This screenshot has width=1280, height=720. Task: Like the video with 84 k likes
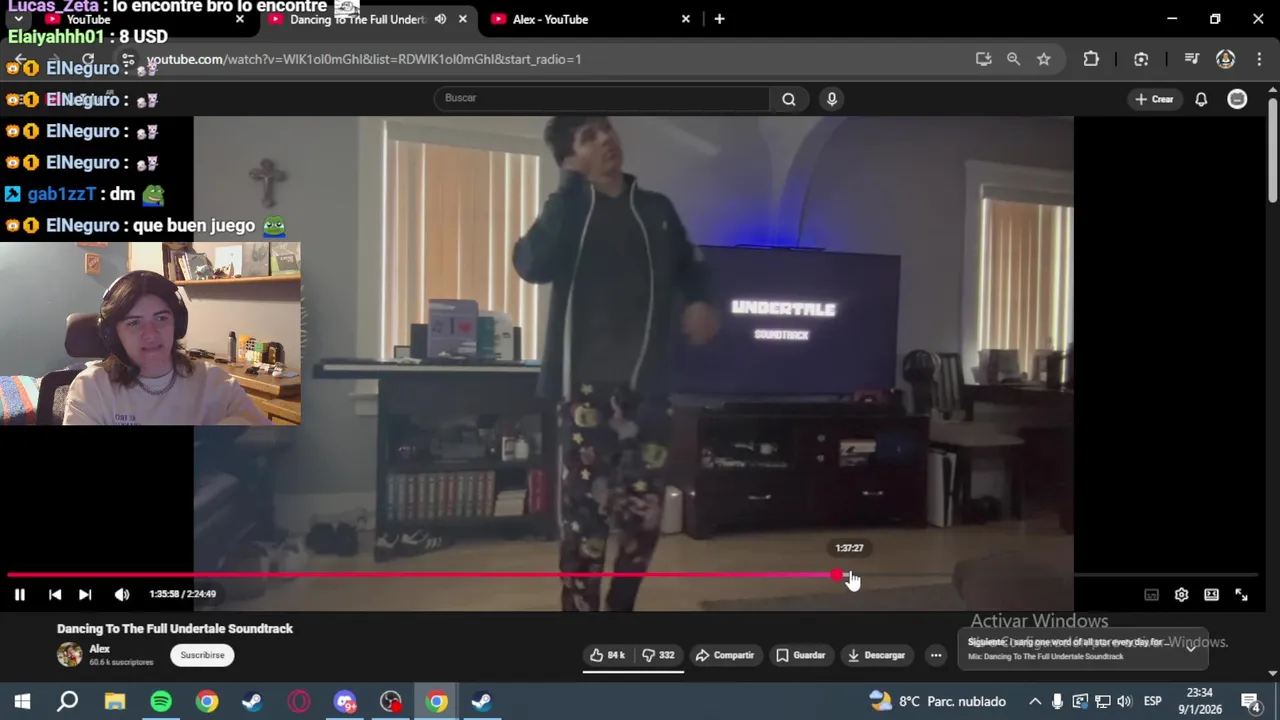click(608, 655)
